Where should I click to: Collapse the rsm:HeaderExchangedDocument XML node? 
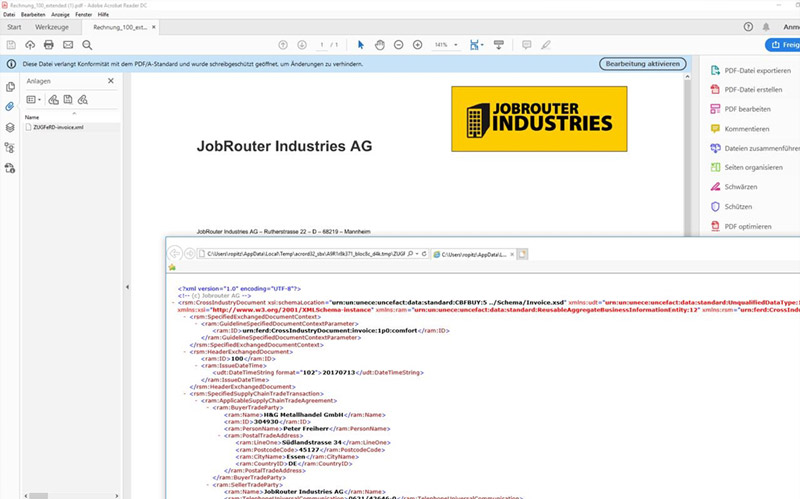click(x=185, y=352)
